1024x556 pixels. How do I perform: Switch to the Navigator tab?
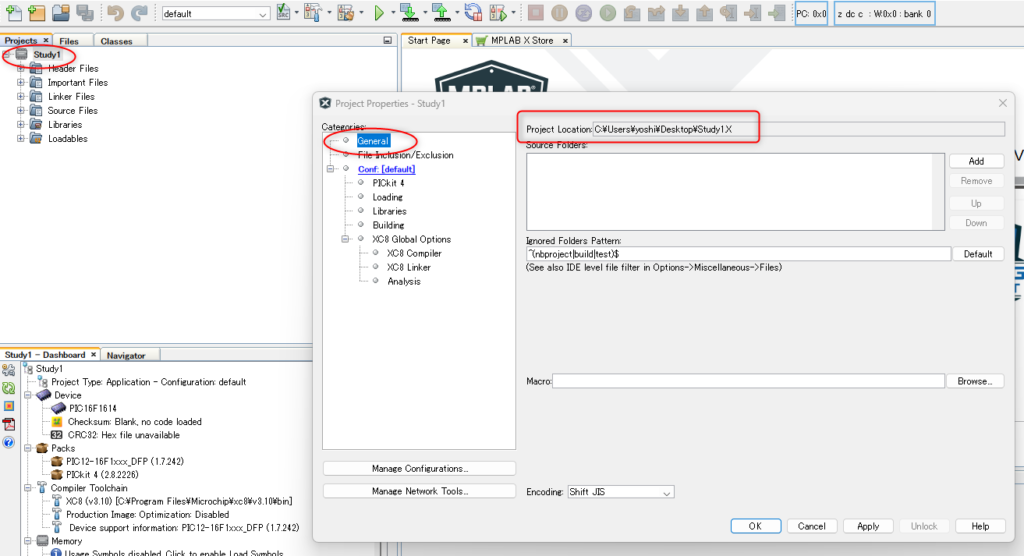pyautogui.click(x=126, y=355)
